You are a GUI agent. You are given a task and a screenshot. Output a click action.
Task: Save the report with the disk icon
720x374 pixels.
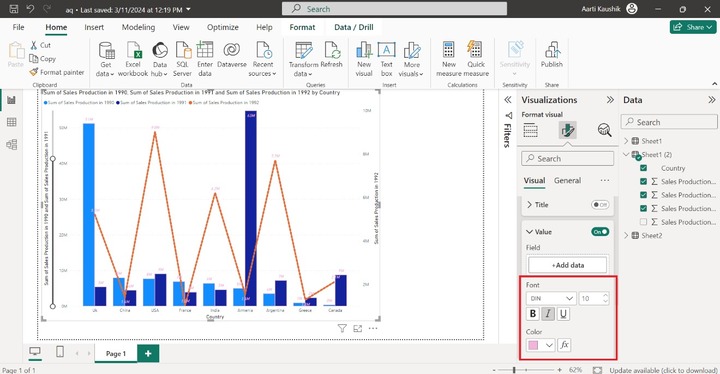14,9
